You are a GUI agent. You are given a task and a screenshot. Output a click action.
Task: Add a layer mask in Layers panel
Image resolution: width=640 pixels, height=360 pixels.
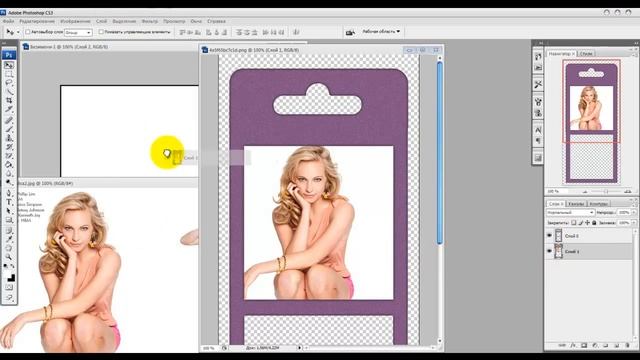[x=584, y=345]
